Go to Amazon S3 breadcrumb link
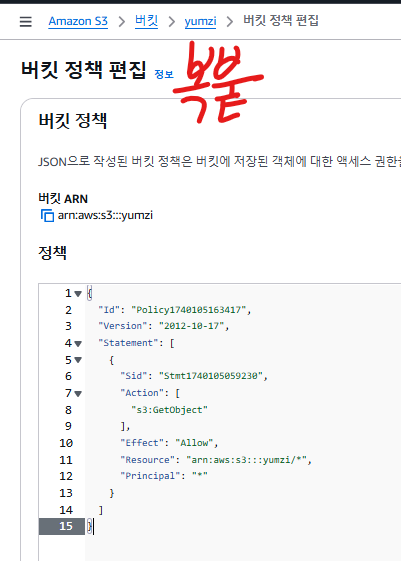Screen dimensions: 401x561 point(78,21)
